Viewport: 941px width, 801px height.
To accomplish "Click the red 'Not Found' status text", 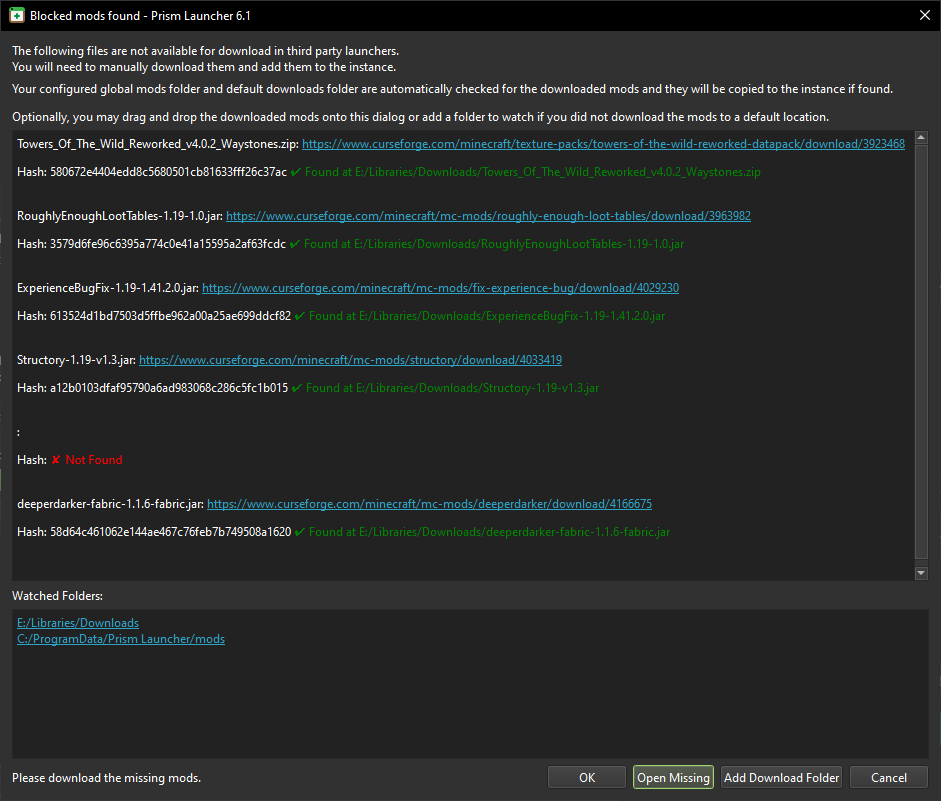I will (94, 460).
